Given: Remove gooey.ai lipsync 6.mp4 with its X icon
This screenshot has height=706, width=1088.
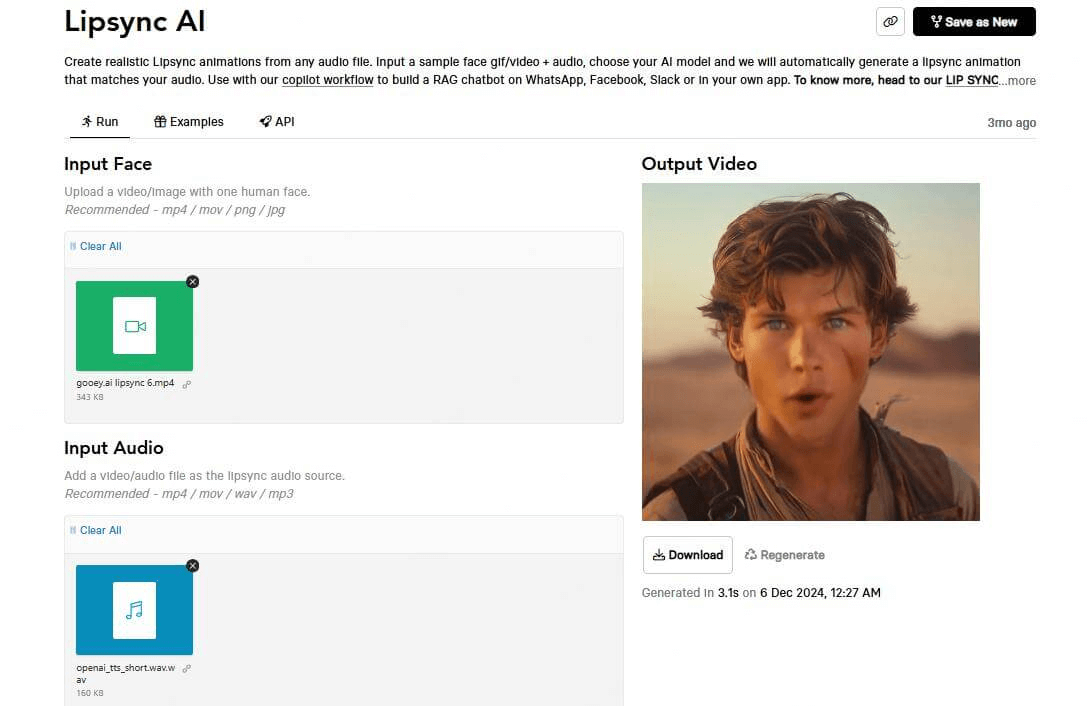Looking at the screenshot, I should [x=193, y=282].
